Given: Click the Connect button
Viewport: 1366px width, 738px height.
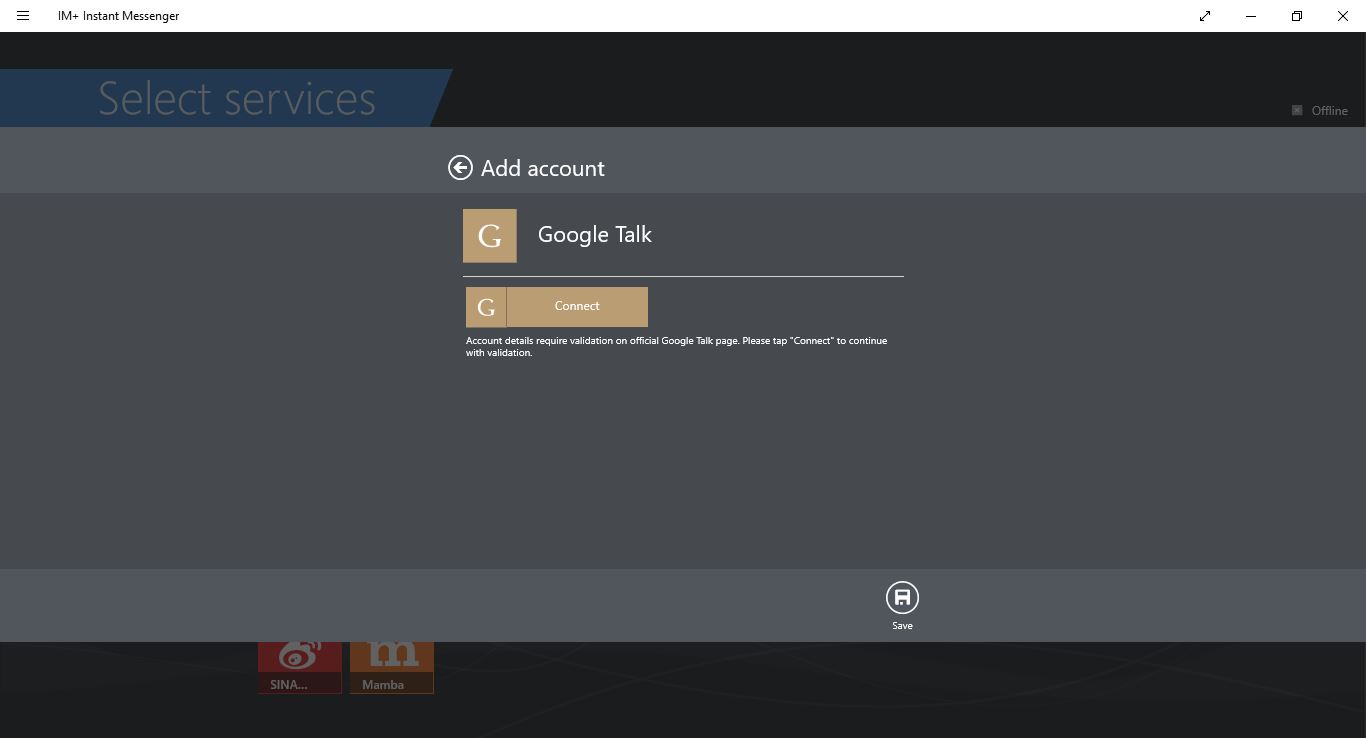Looking at the screenshot, I should pyautogui.click(x=577, y=307).
